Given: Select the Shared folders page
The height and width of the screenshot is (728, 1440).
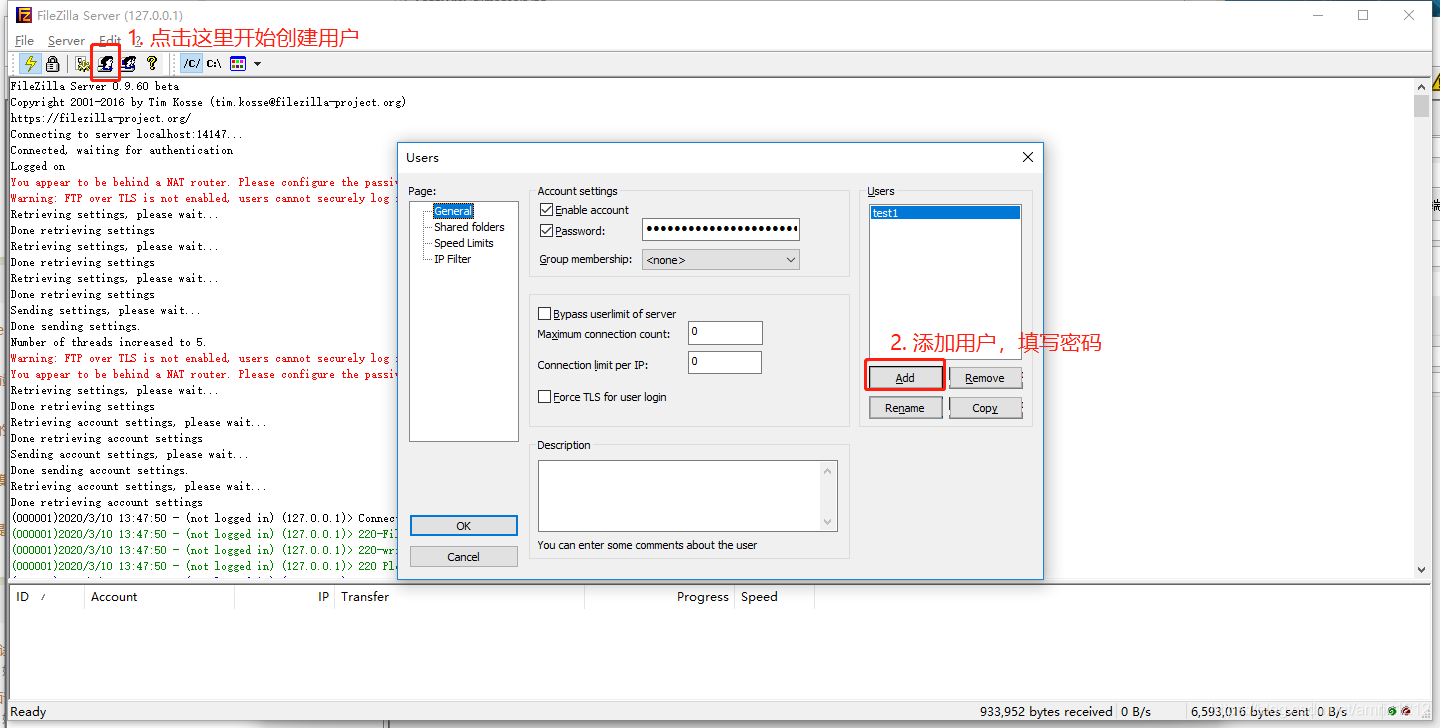Looking at the screenshot, I should pos(469,227).
